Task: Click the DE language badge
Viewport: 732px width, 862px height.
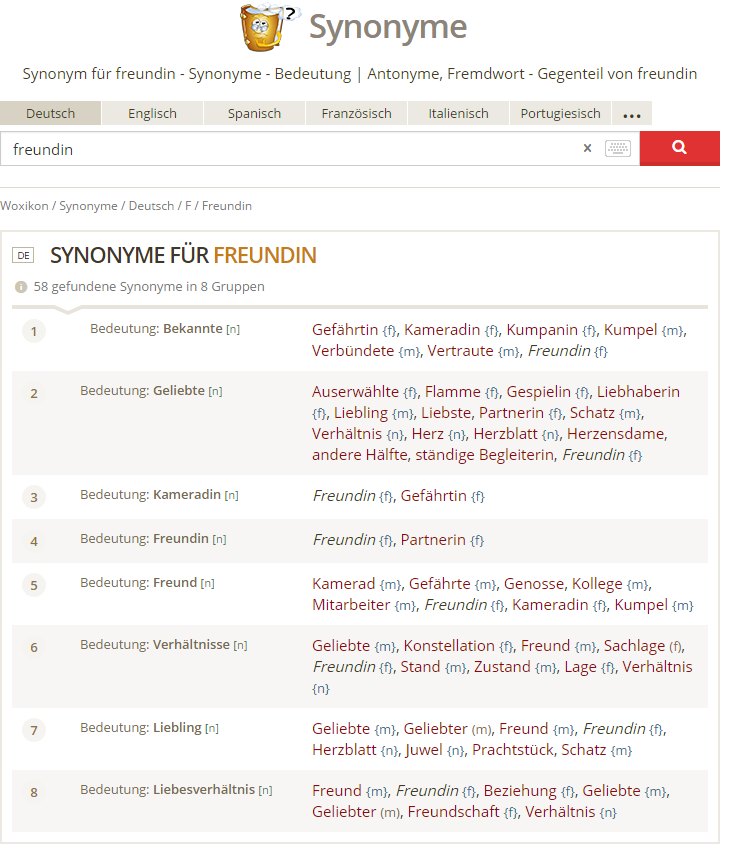Action: 23,255
